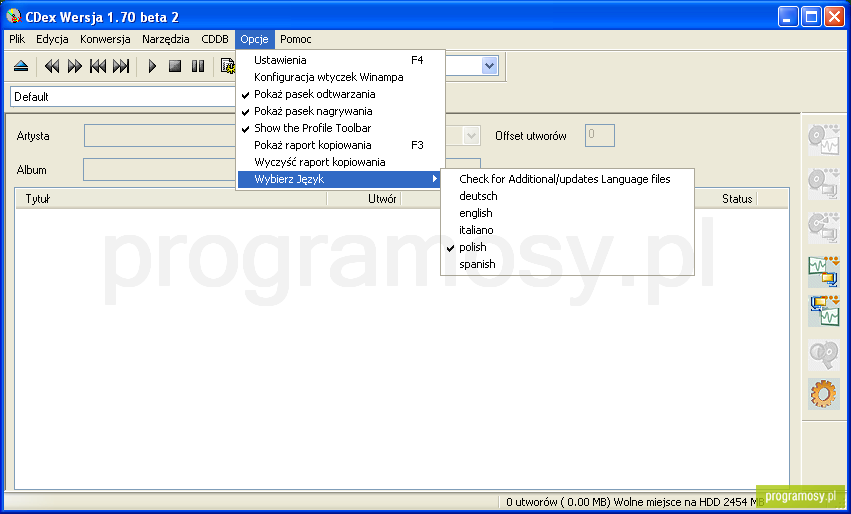Select deutsch language entry

click(x=567, y=196)
